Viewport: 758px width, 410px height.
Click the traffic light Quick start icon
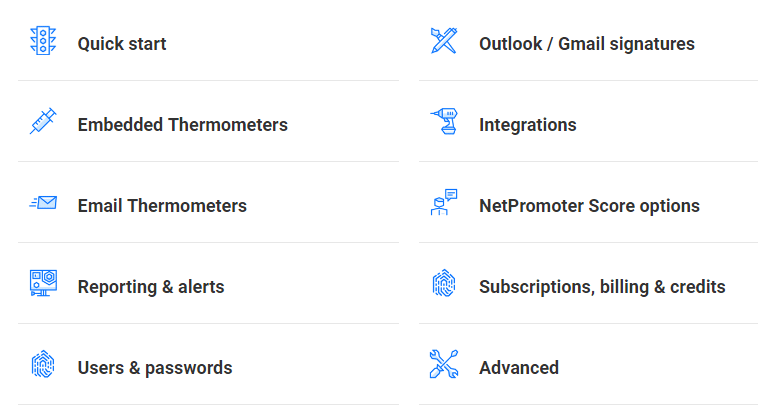click(x=43, y=41)
